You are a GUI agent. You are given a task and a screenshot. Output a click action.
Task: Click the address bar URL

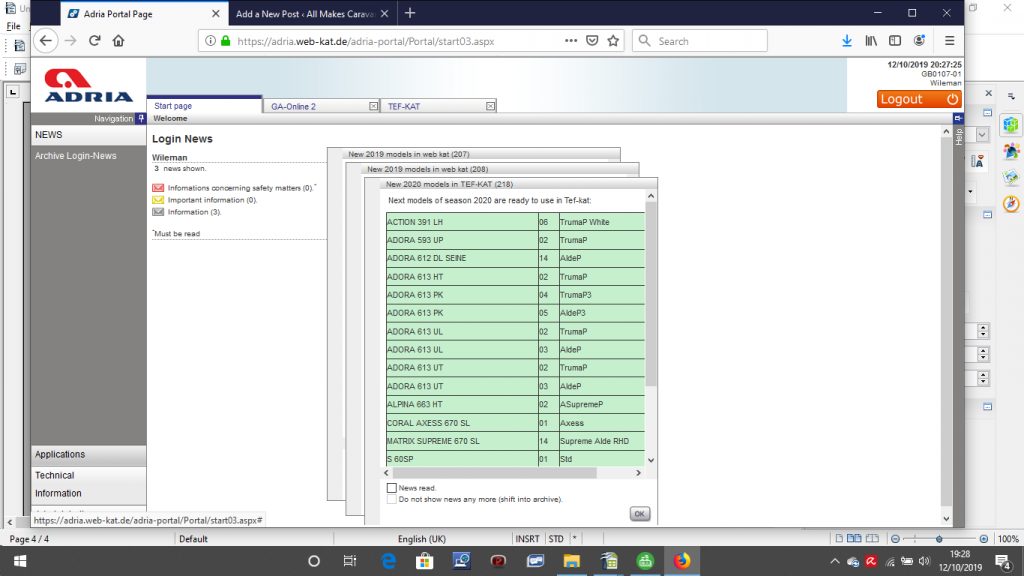tap(366, 41)
